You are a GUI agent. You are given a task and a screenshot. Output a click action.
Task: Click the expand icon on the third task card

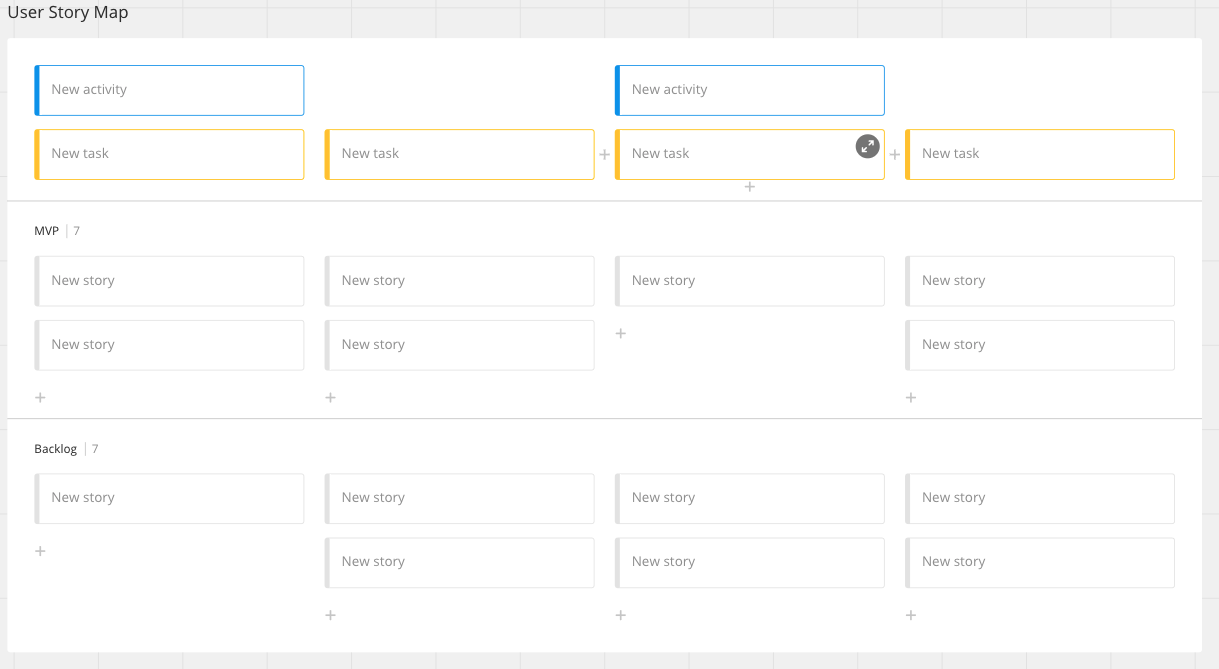point(867,146)
